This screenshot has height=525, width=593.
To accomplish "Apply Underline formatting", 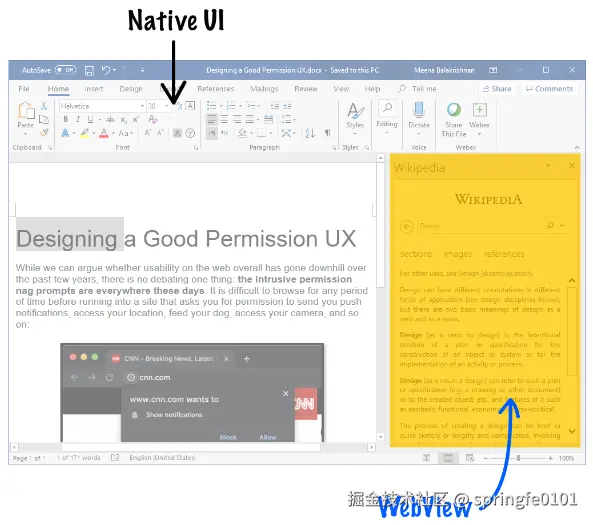I will click(x=90, y=119).
